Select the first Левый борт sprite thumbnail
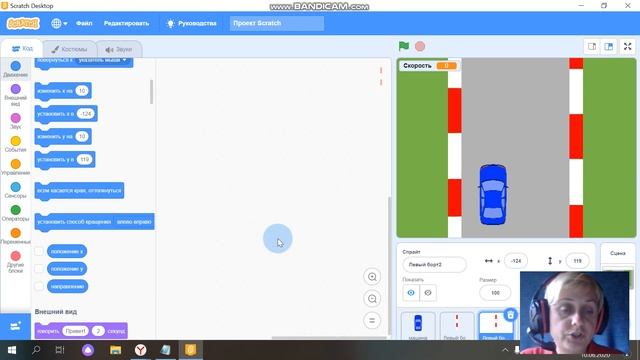The image size is (640, 360). point(457,326)
